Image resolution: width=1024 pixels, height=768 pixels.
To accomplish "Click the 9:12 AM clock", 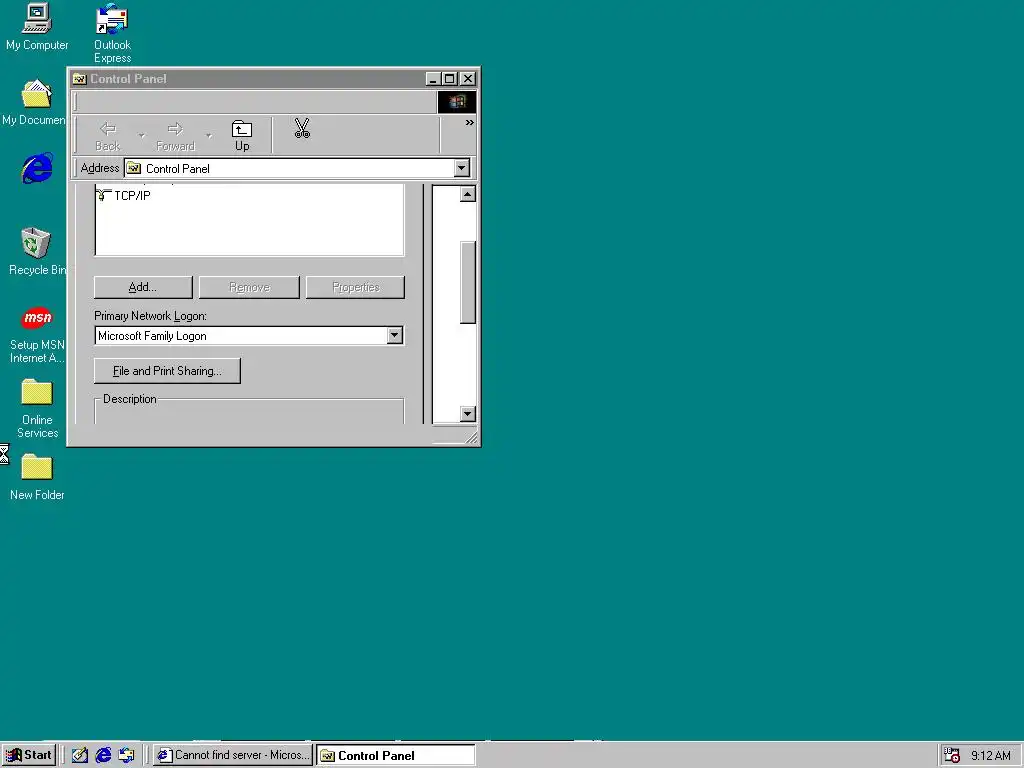I will point(991,756).
